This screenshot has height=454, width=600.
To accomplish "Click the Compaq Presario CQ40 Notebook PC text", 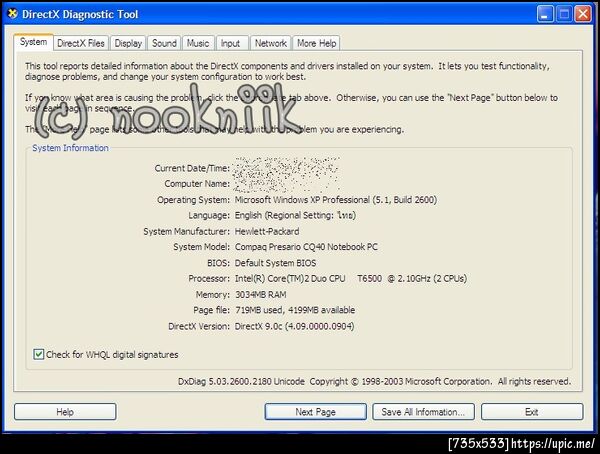I will tap(306, 247).
